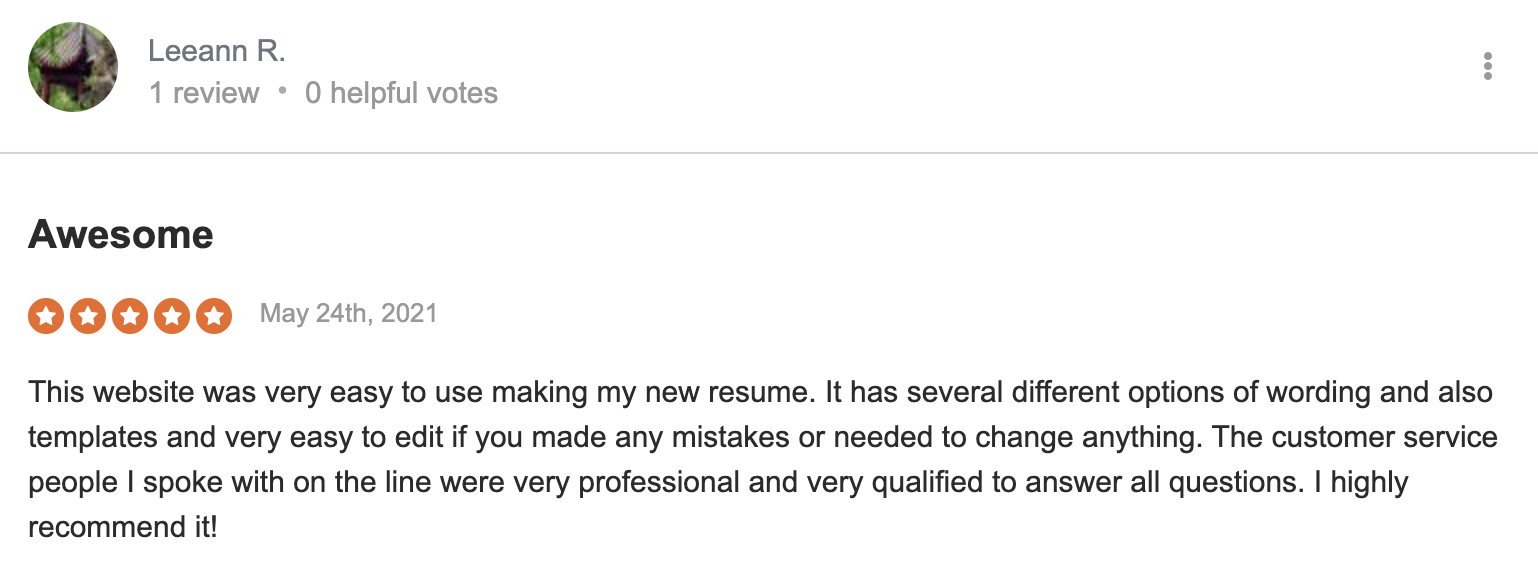
Task: Select the fourth orange rating star
Action: coord(172,316)
